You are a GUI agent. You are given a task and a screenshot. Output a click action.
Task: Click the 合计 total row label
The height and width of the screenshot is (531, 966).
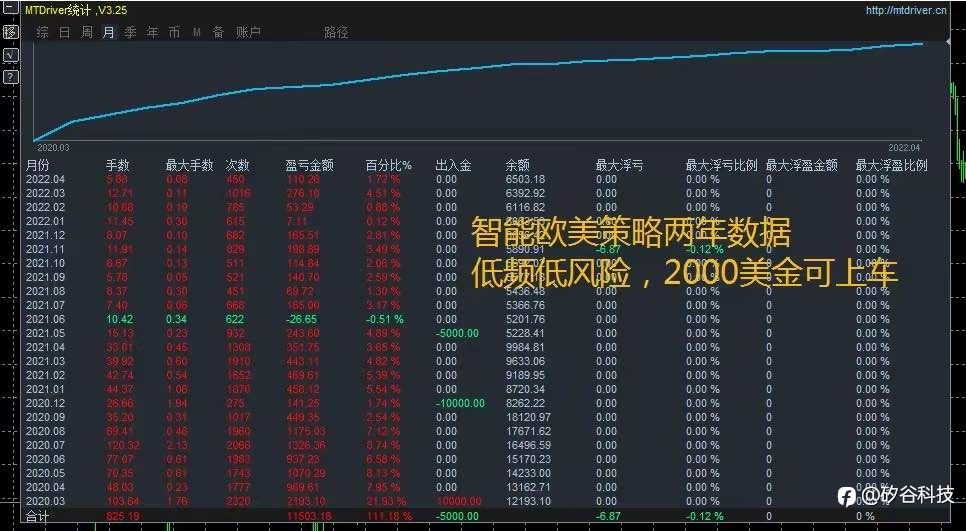(36, 516)
